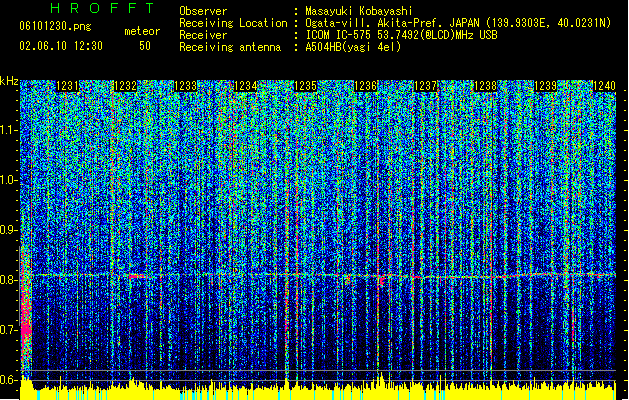Click the meteor count value 50

145,46
